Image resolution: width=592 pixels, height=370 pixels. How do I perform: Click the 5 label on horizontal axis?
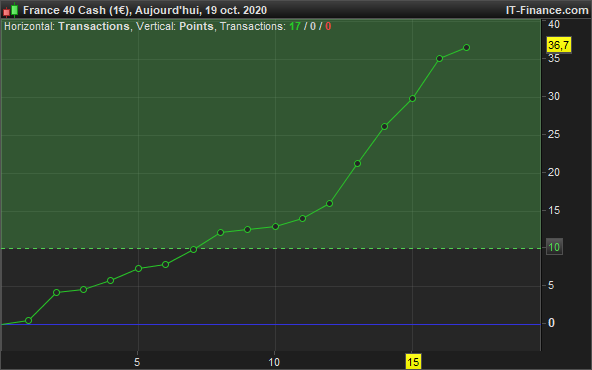pyautogui.click(x=137, y=362)
